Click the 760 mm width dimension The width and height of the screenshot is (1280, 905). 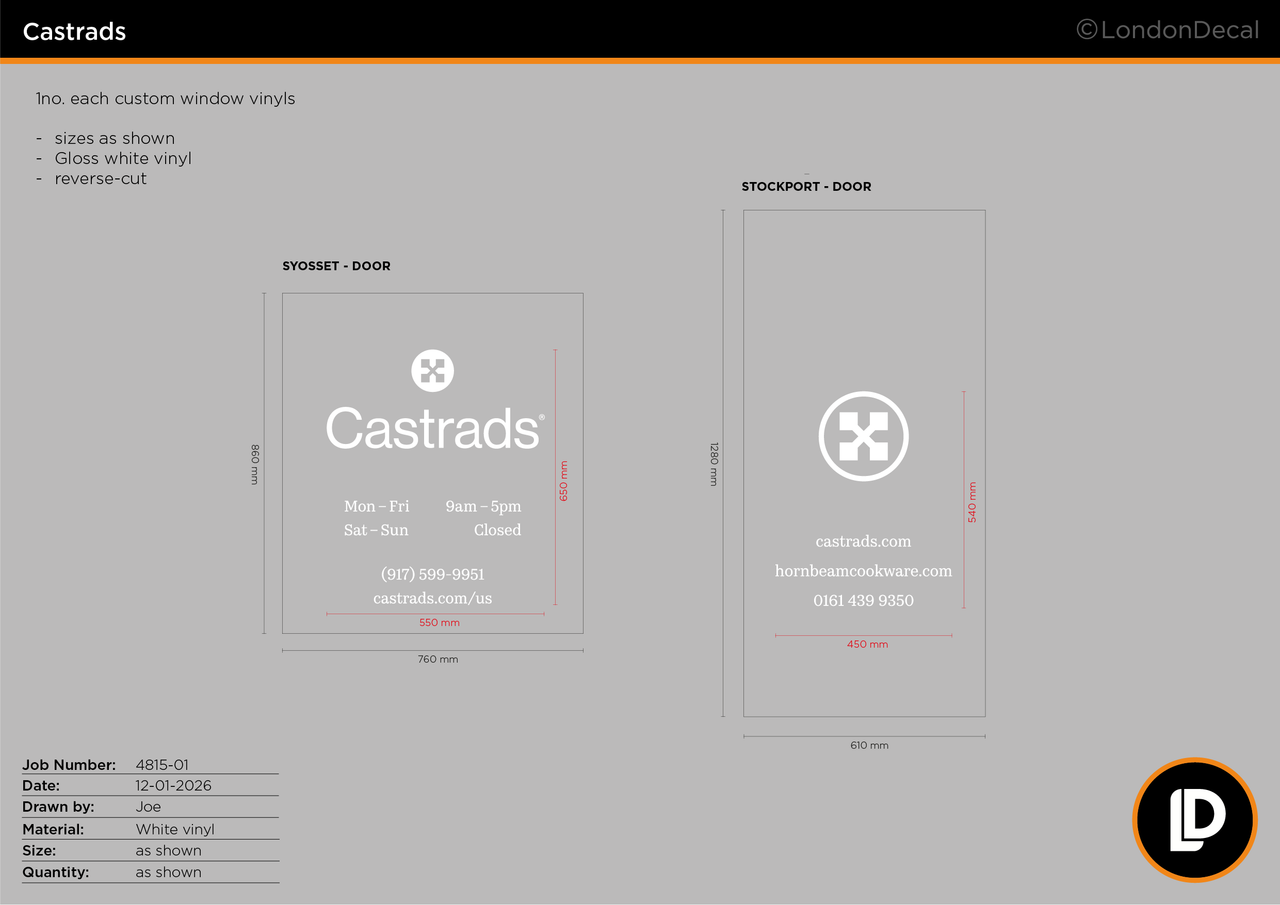pyautogui.click(x=438, y=660)
